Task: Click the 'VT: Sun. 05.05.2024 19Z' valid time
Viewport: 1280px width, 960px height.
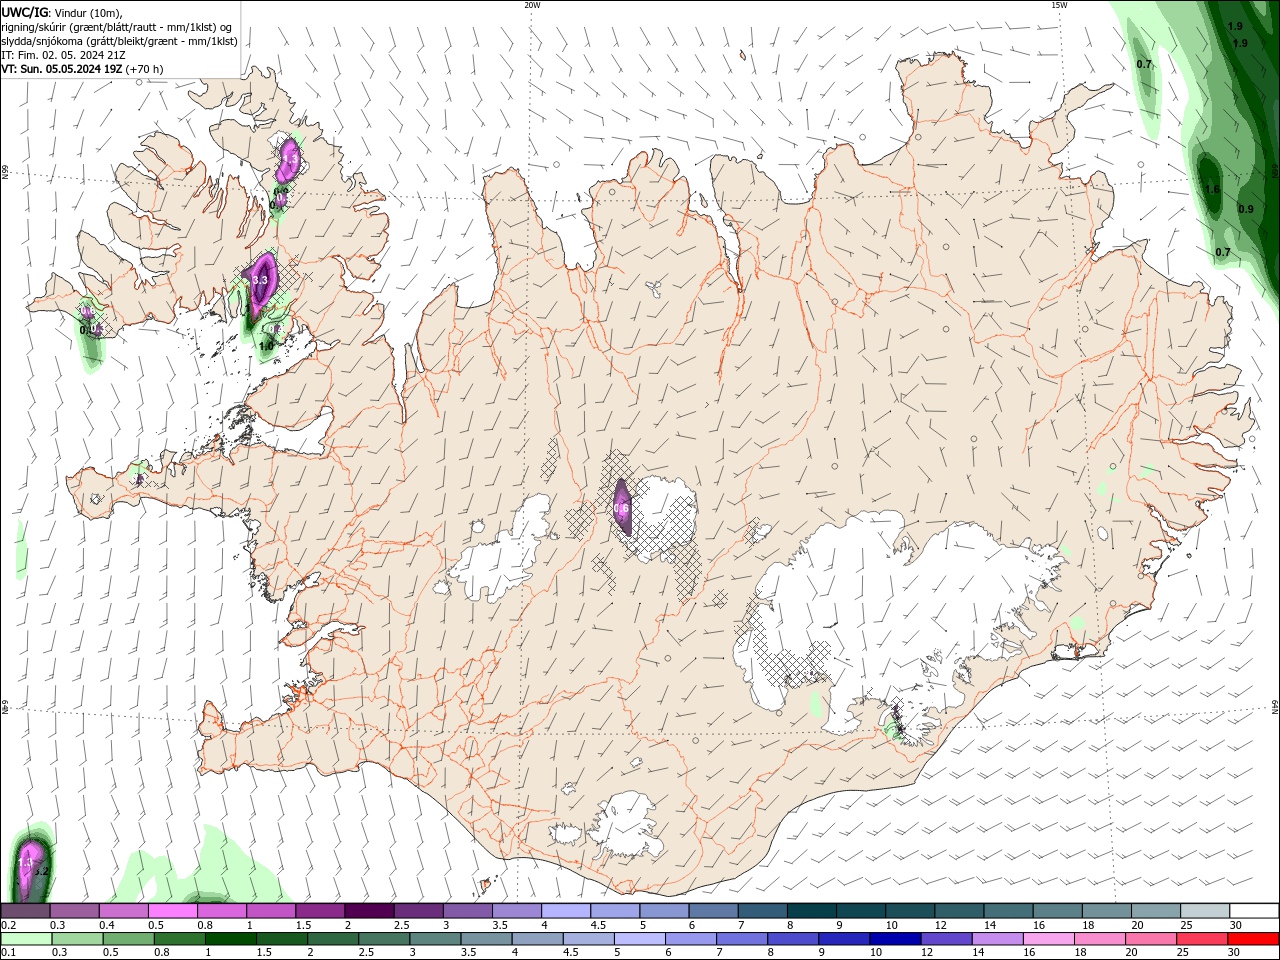Action: pyautogui.click(x=62, y=69)
